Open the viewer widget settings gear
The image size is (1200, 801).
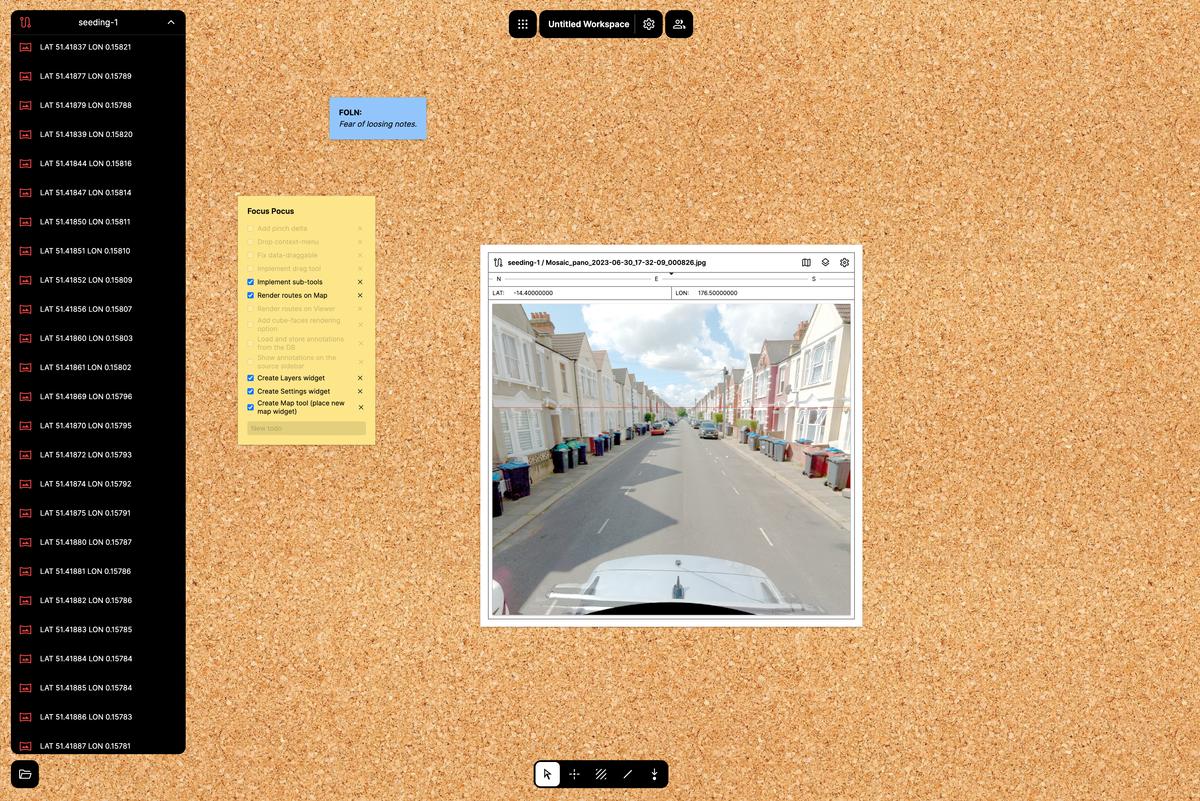(844, 262)
